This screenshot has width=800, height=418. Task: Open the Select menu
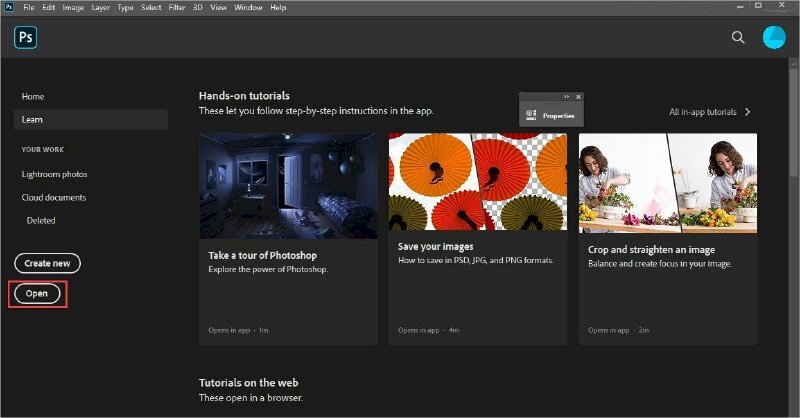(151, 7)
